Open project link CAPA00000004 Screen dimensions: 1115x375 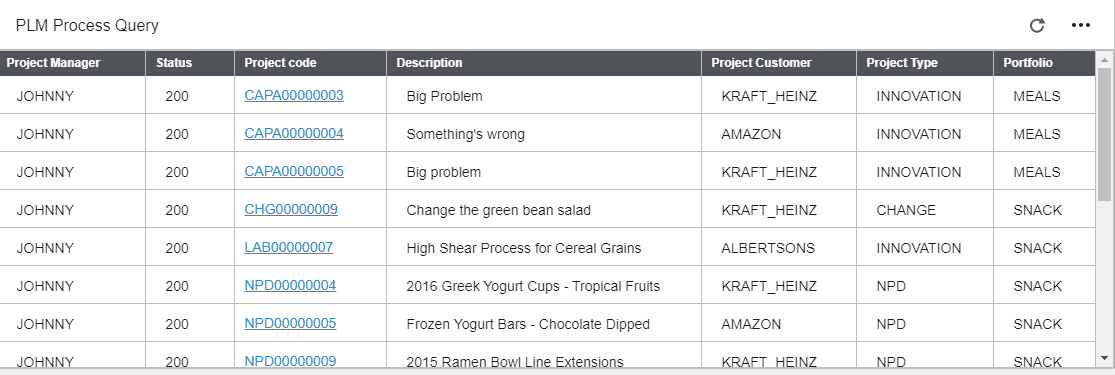click(294, 133)
